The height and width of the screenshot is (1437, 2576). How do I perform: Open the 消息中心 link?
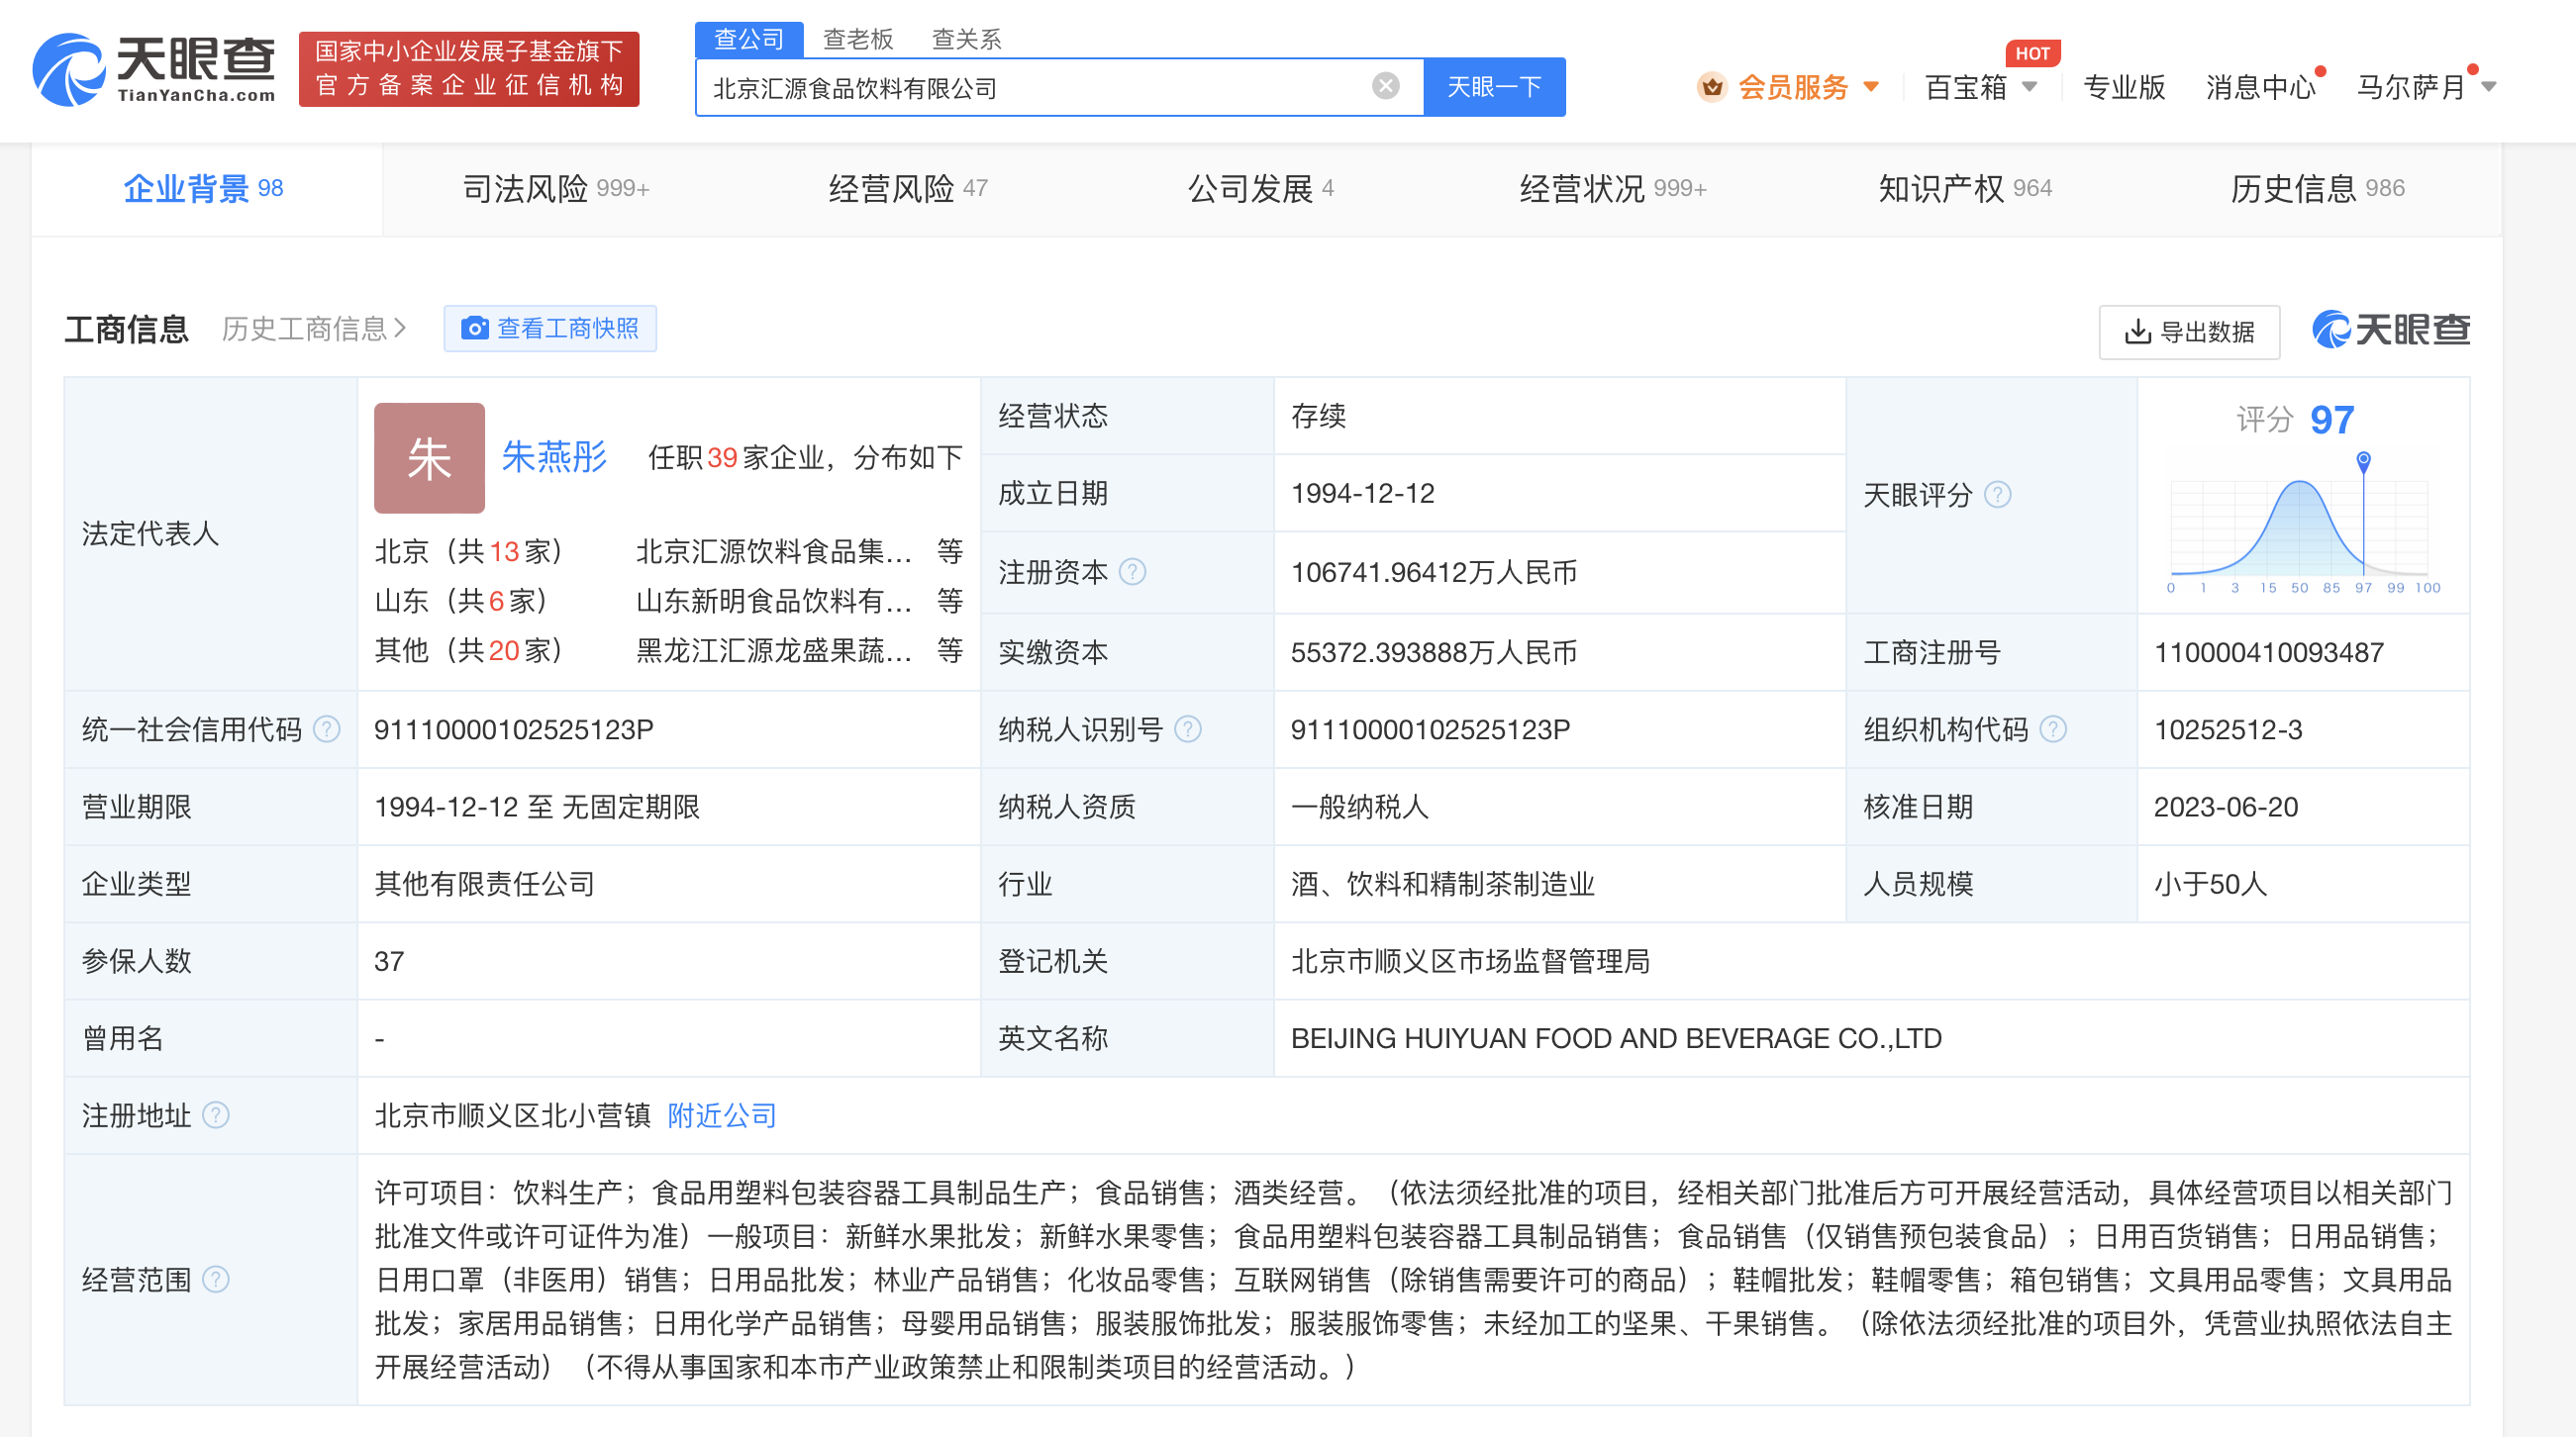coord(2260,87)
